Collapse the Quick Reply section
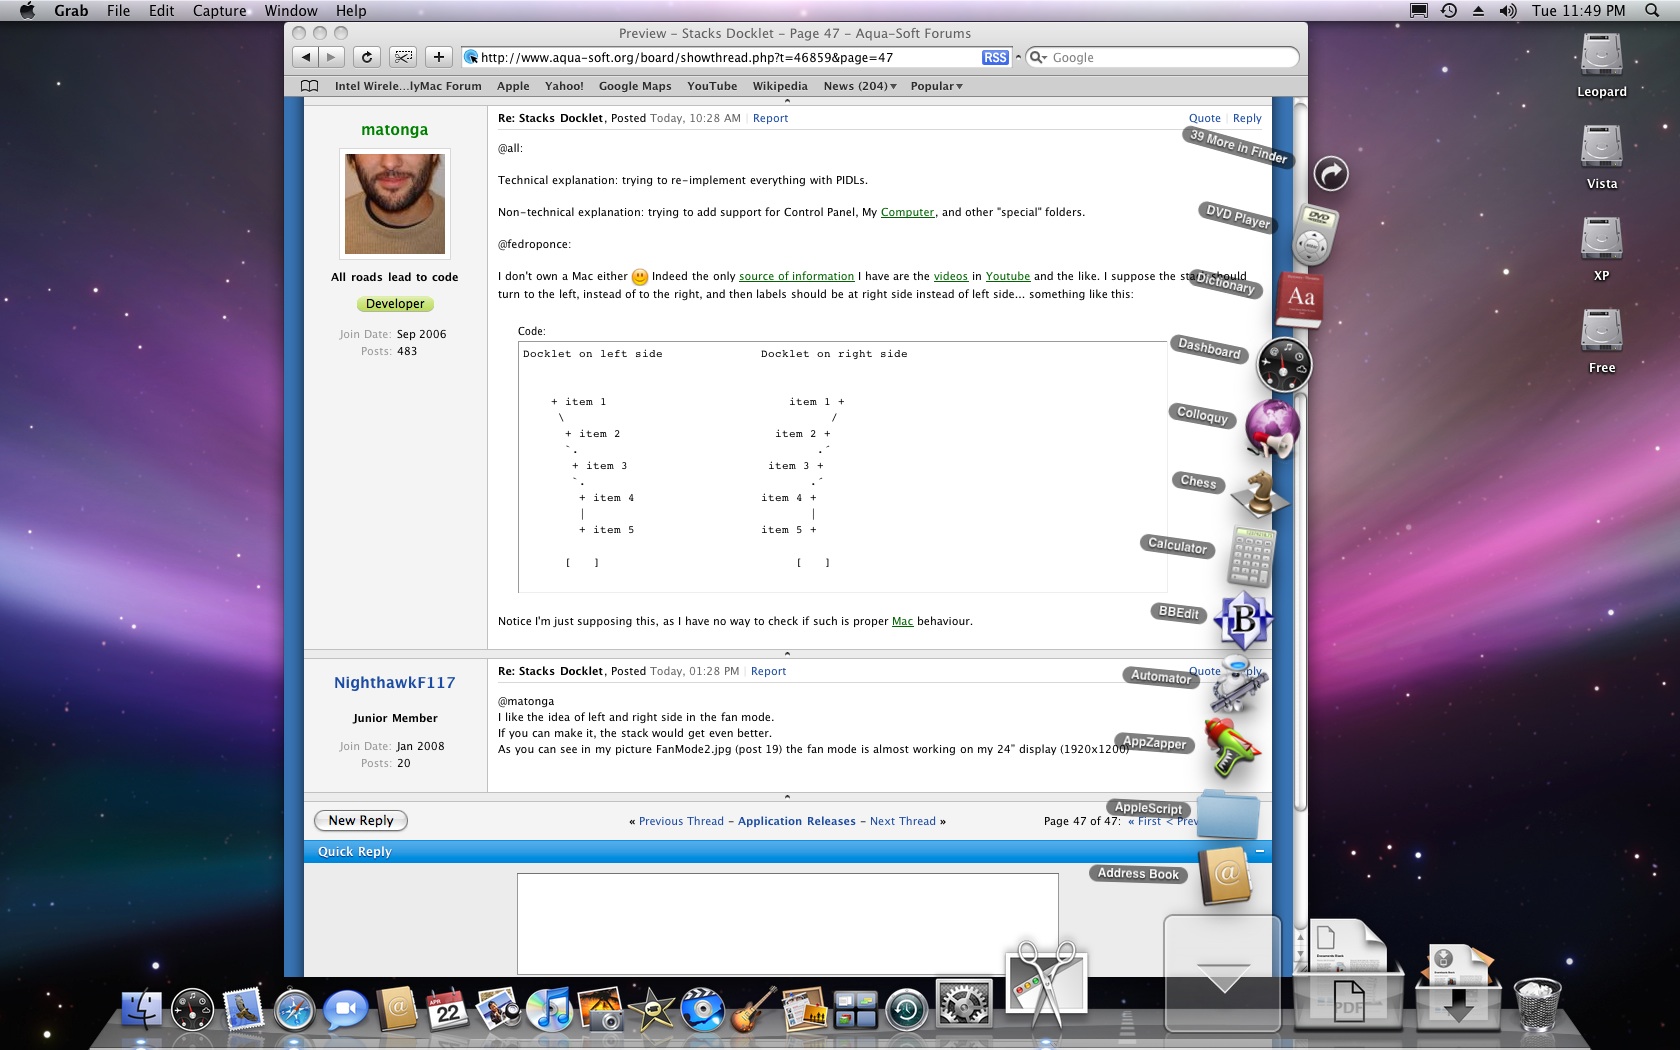Image resolution: width=1680 pixels, height=1050 pixels. [1259, 851]
